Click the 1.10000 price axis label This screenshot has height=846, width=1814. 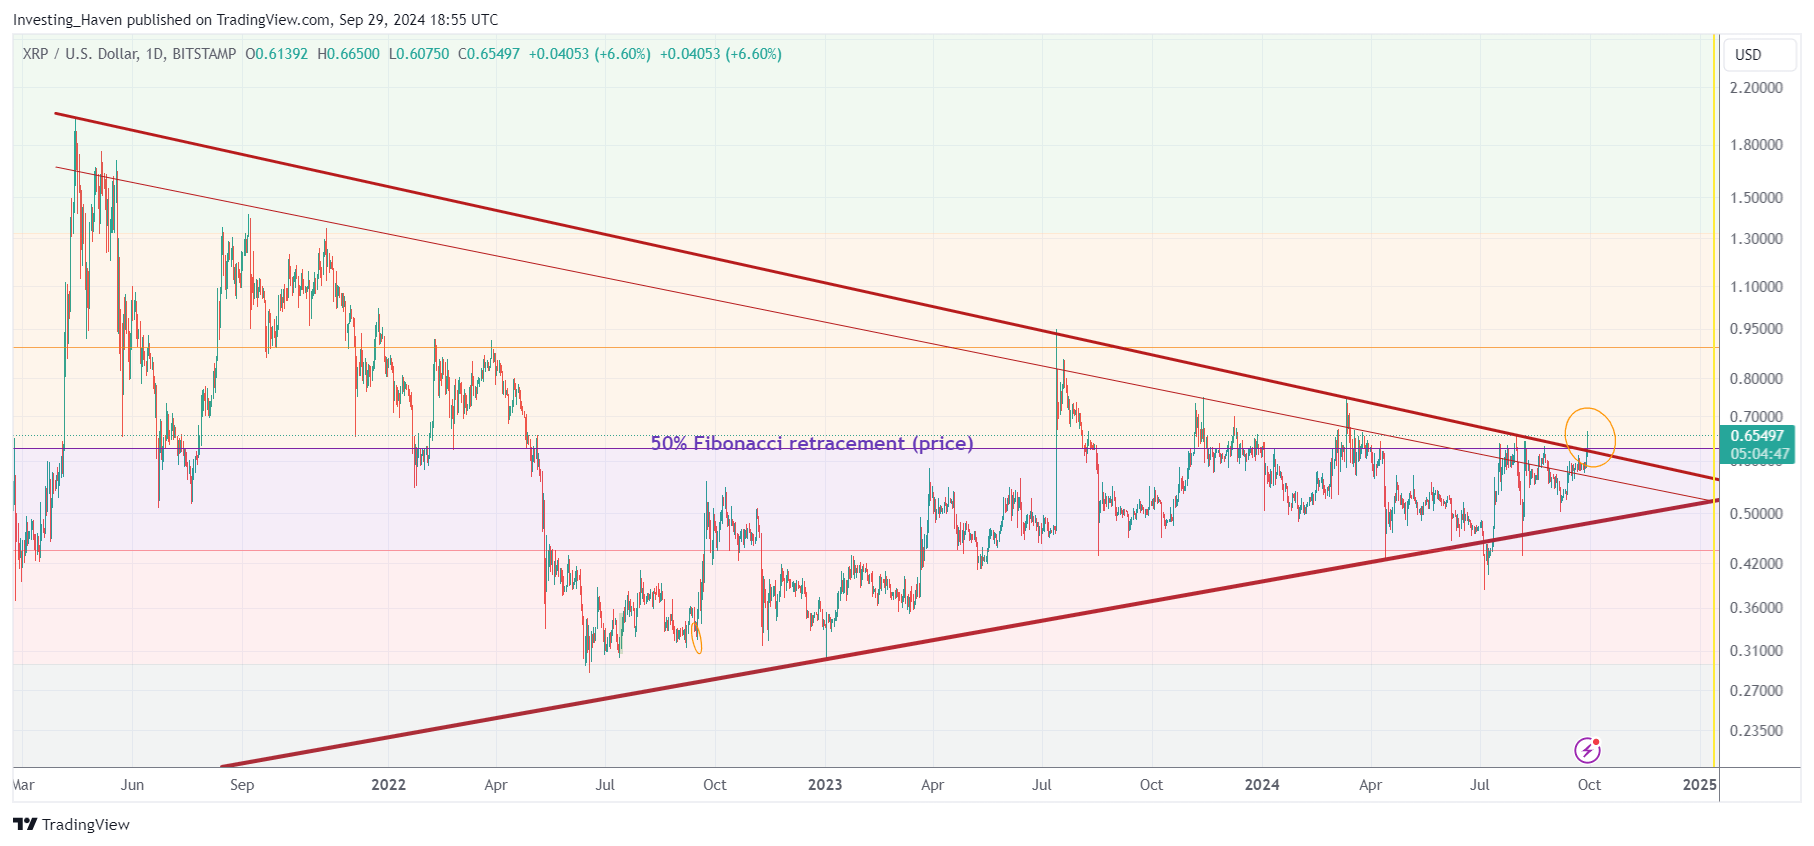pos(1756,287)
